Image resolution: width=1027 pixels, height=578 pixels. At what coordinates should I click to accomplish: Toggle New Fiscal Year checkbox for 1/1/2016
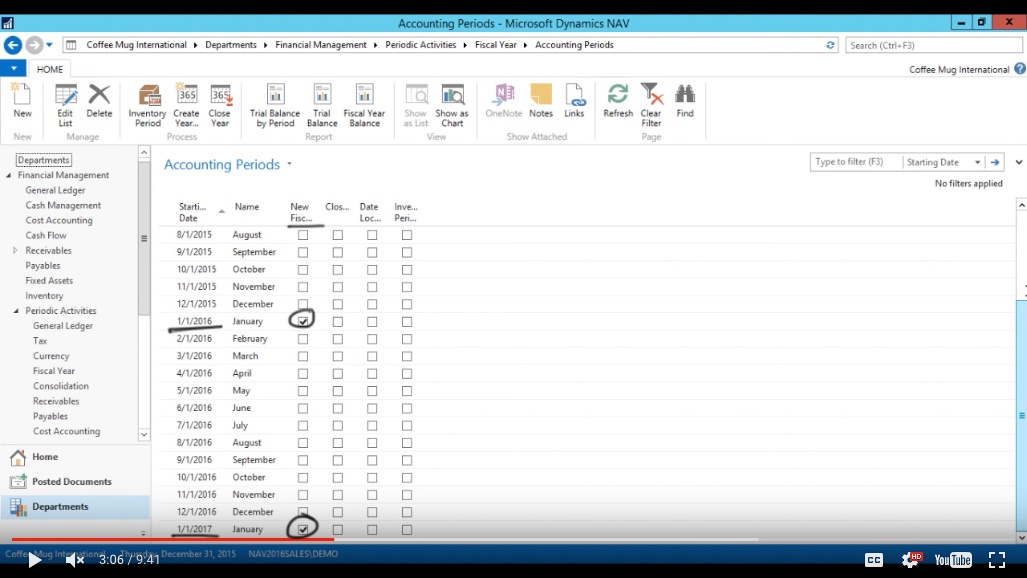coord(303,321)
